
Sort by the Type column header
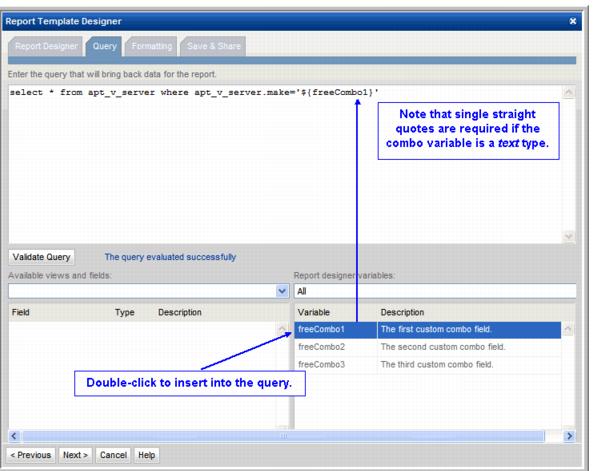(125, 312)
